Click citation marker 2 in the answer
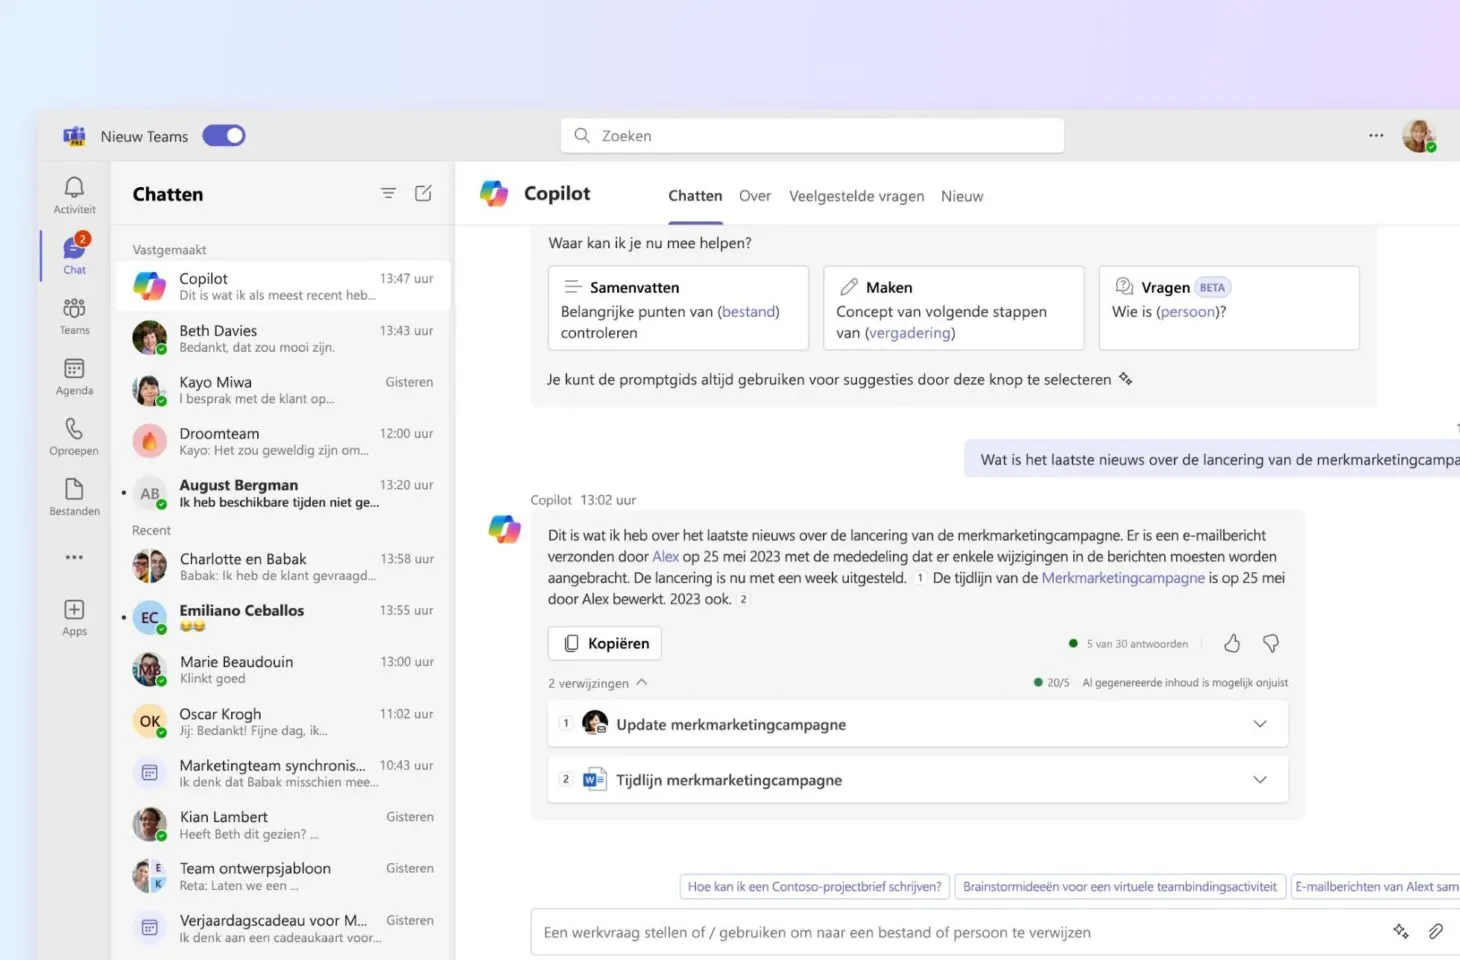 [743, 599]
